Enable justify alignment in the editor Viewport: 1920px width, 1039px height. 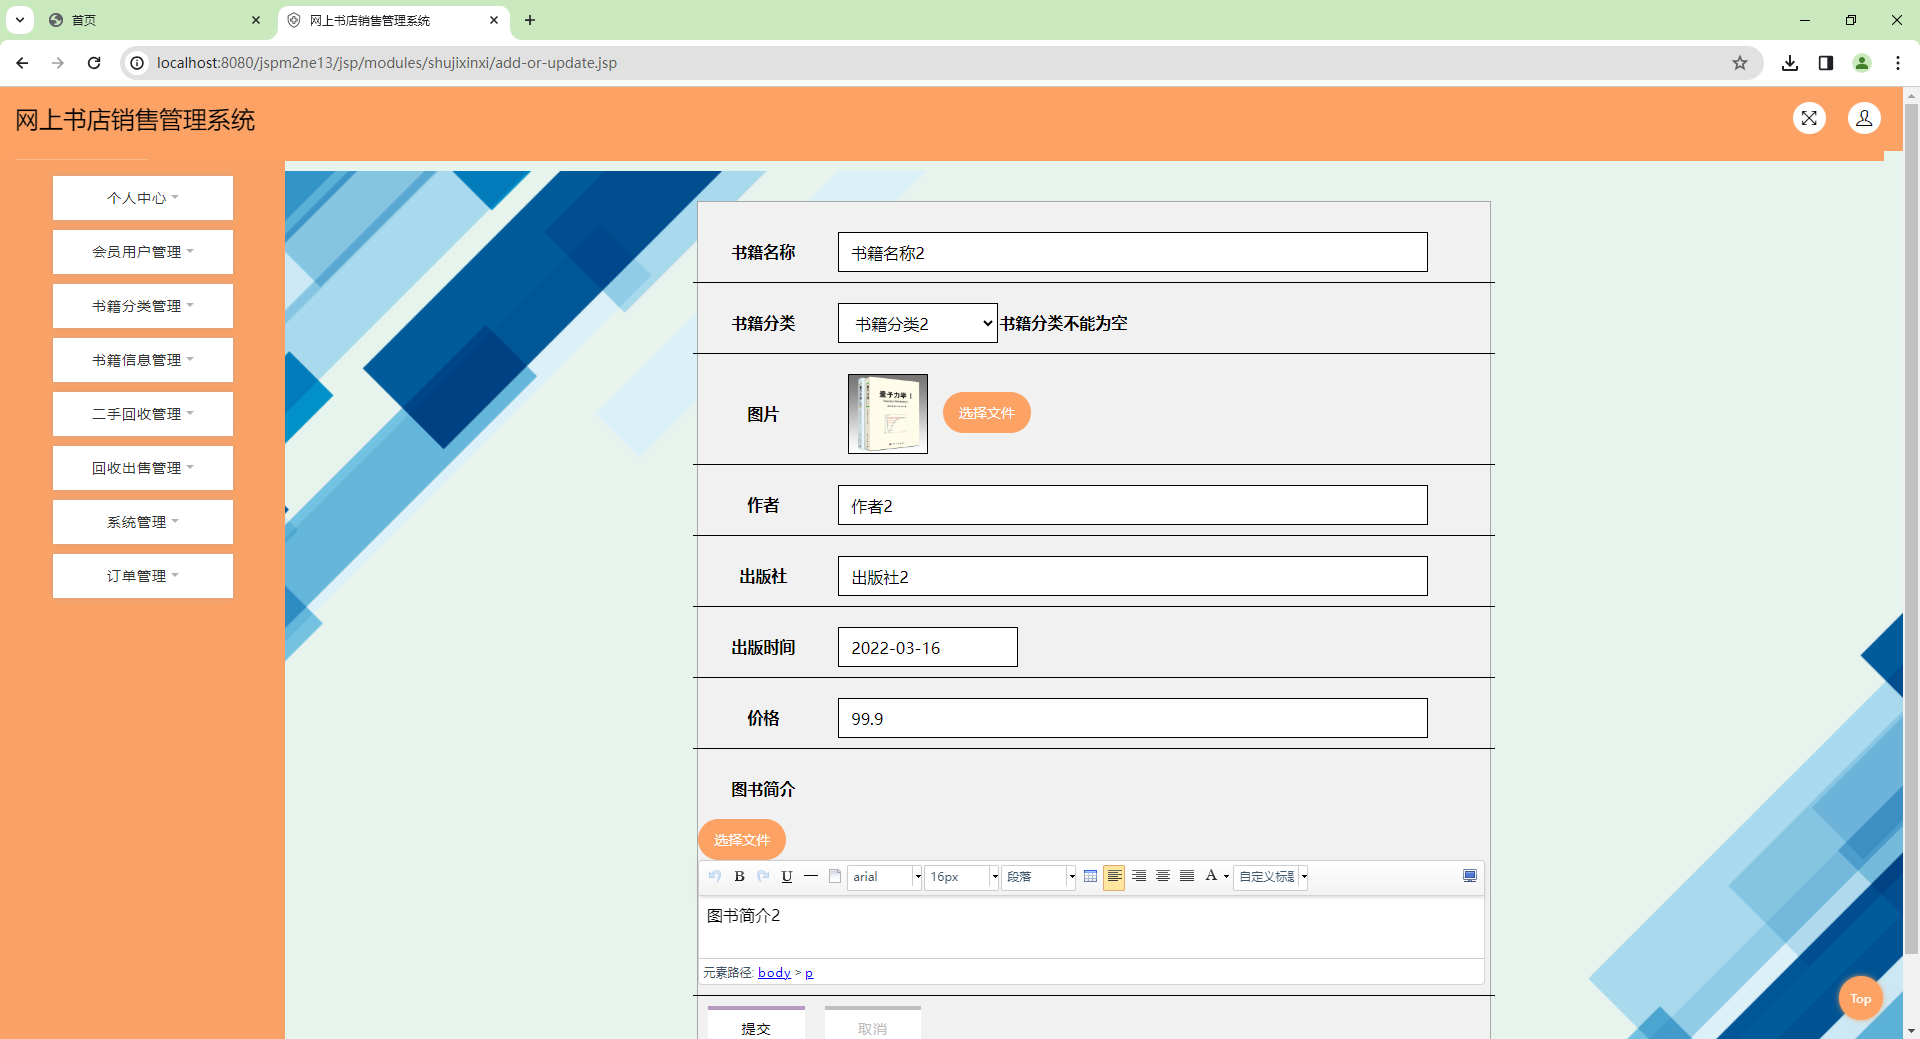(1186, 877)
